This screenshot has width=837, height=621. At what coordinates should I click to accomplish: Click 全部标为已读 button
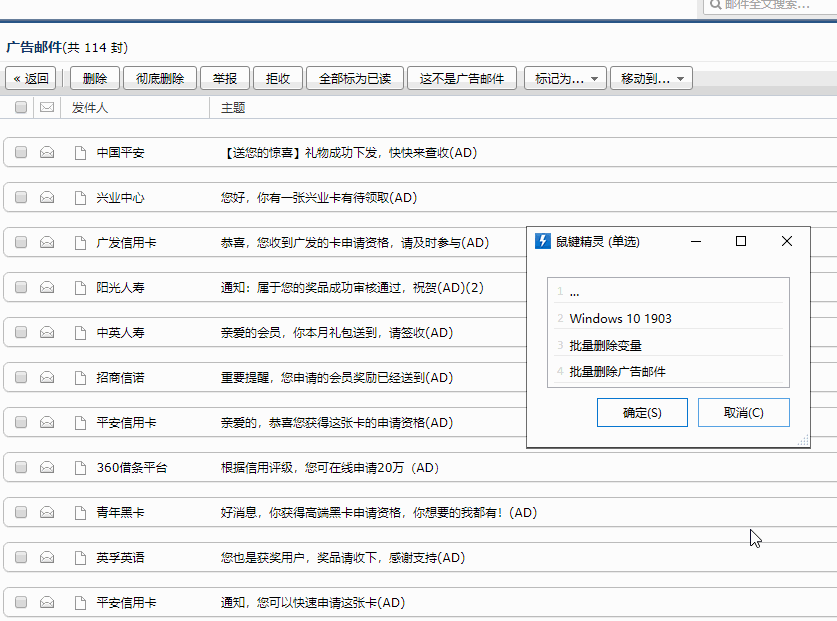pyautogui.click(x=354, y=78)
